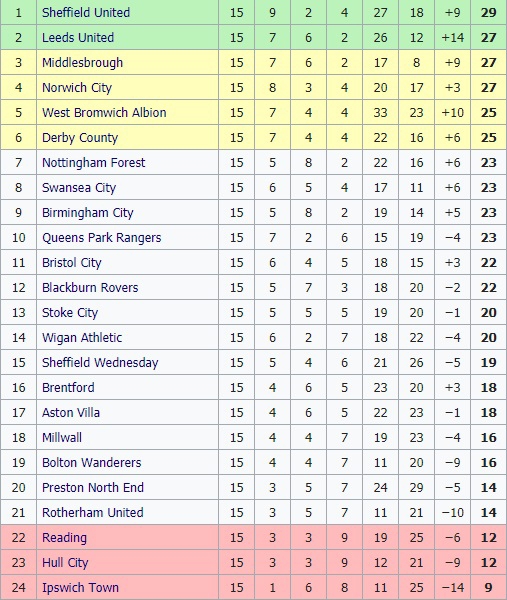Open the Leeds United team link

78,37
